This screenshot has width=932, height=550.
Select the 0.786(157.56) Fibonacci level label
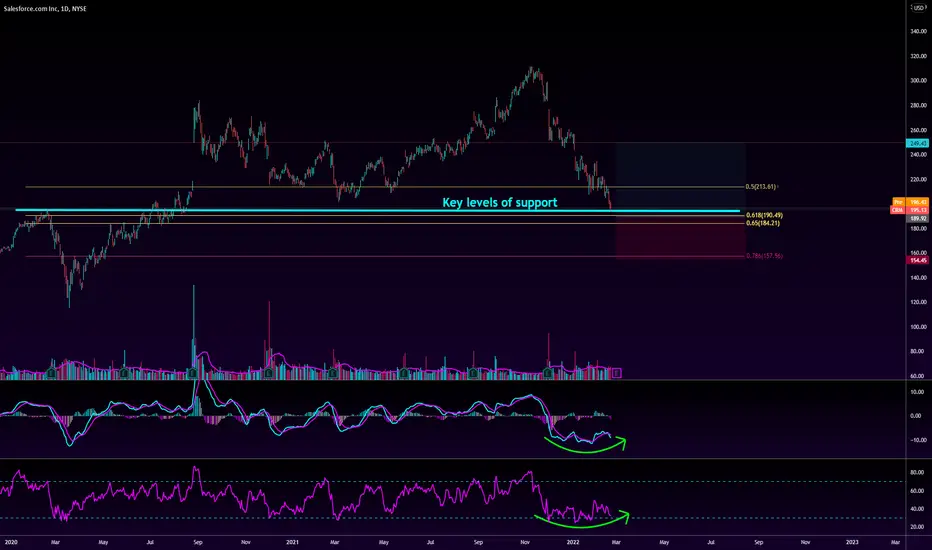point(764,256)
